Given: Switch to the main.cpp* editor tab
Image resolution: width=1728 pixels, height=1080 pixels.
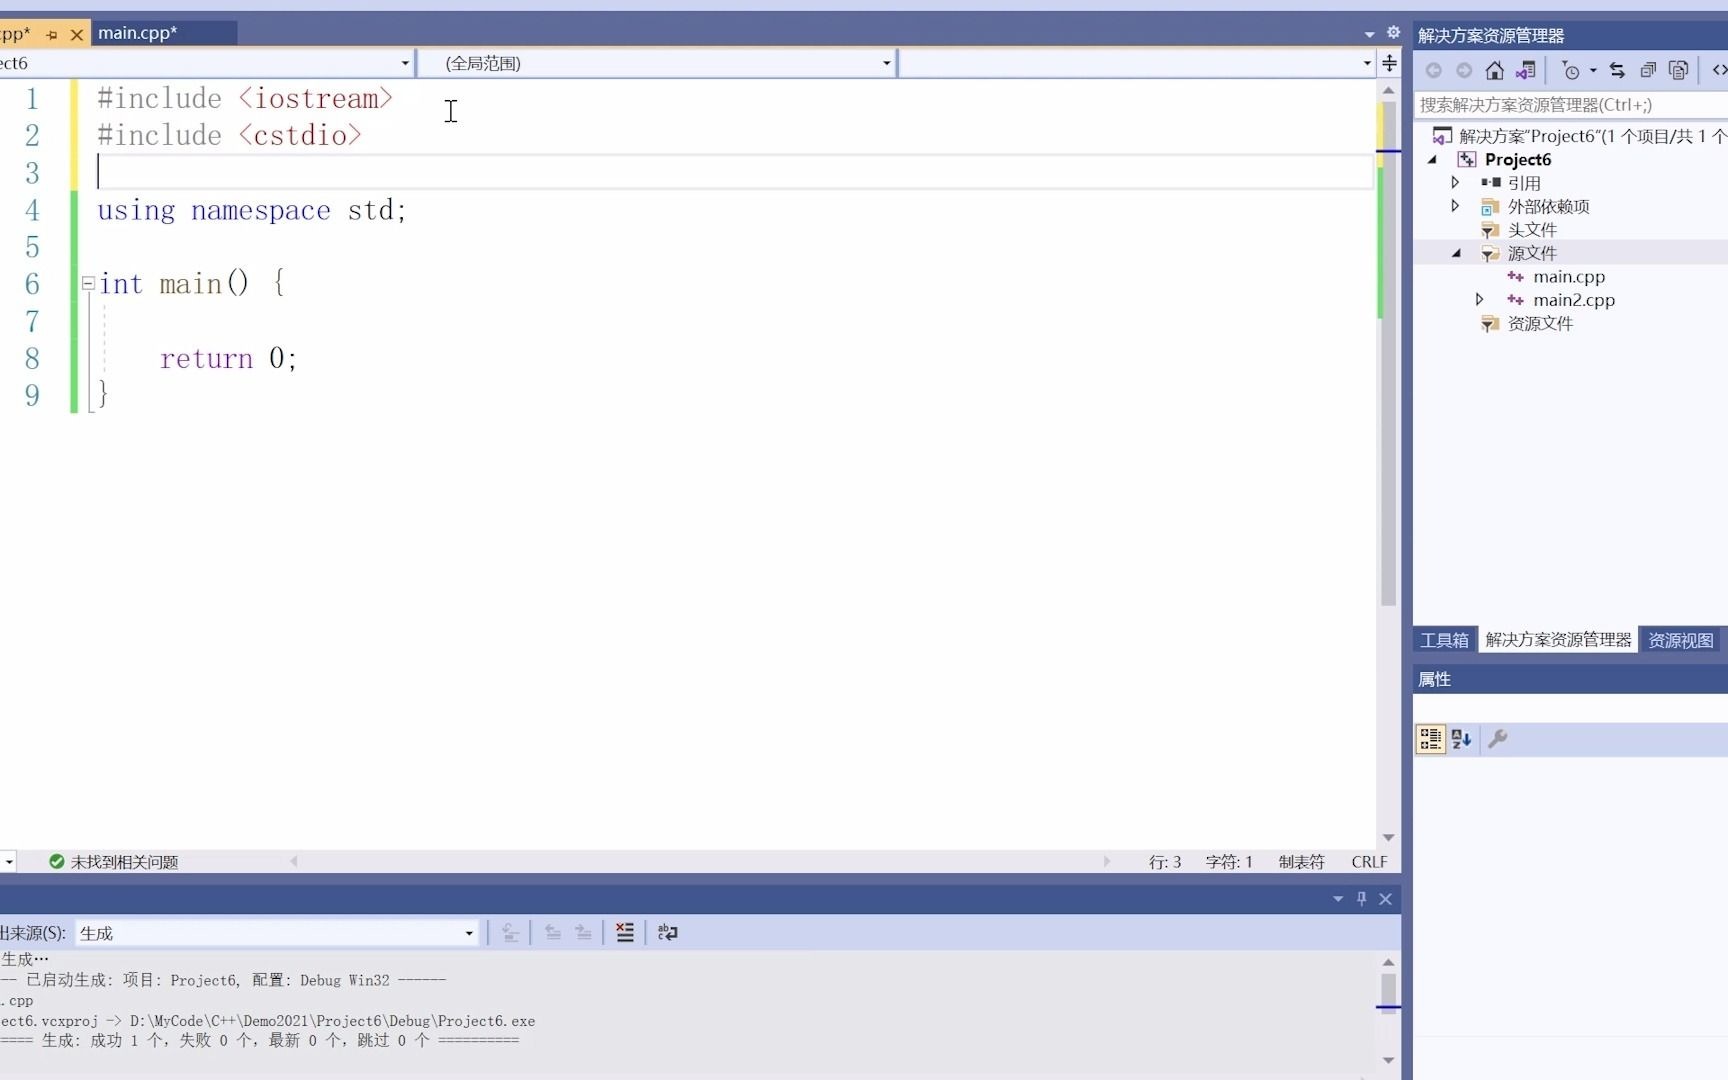Looking at the screenshot, I should pyautogui.click(x=138, y=33).
